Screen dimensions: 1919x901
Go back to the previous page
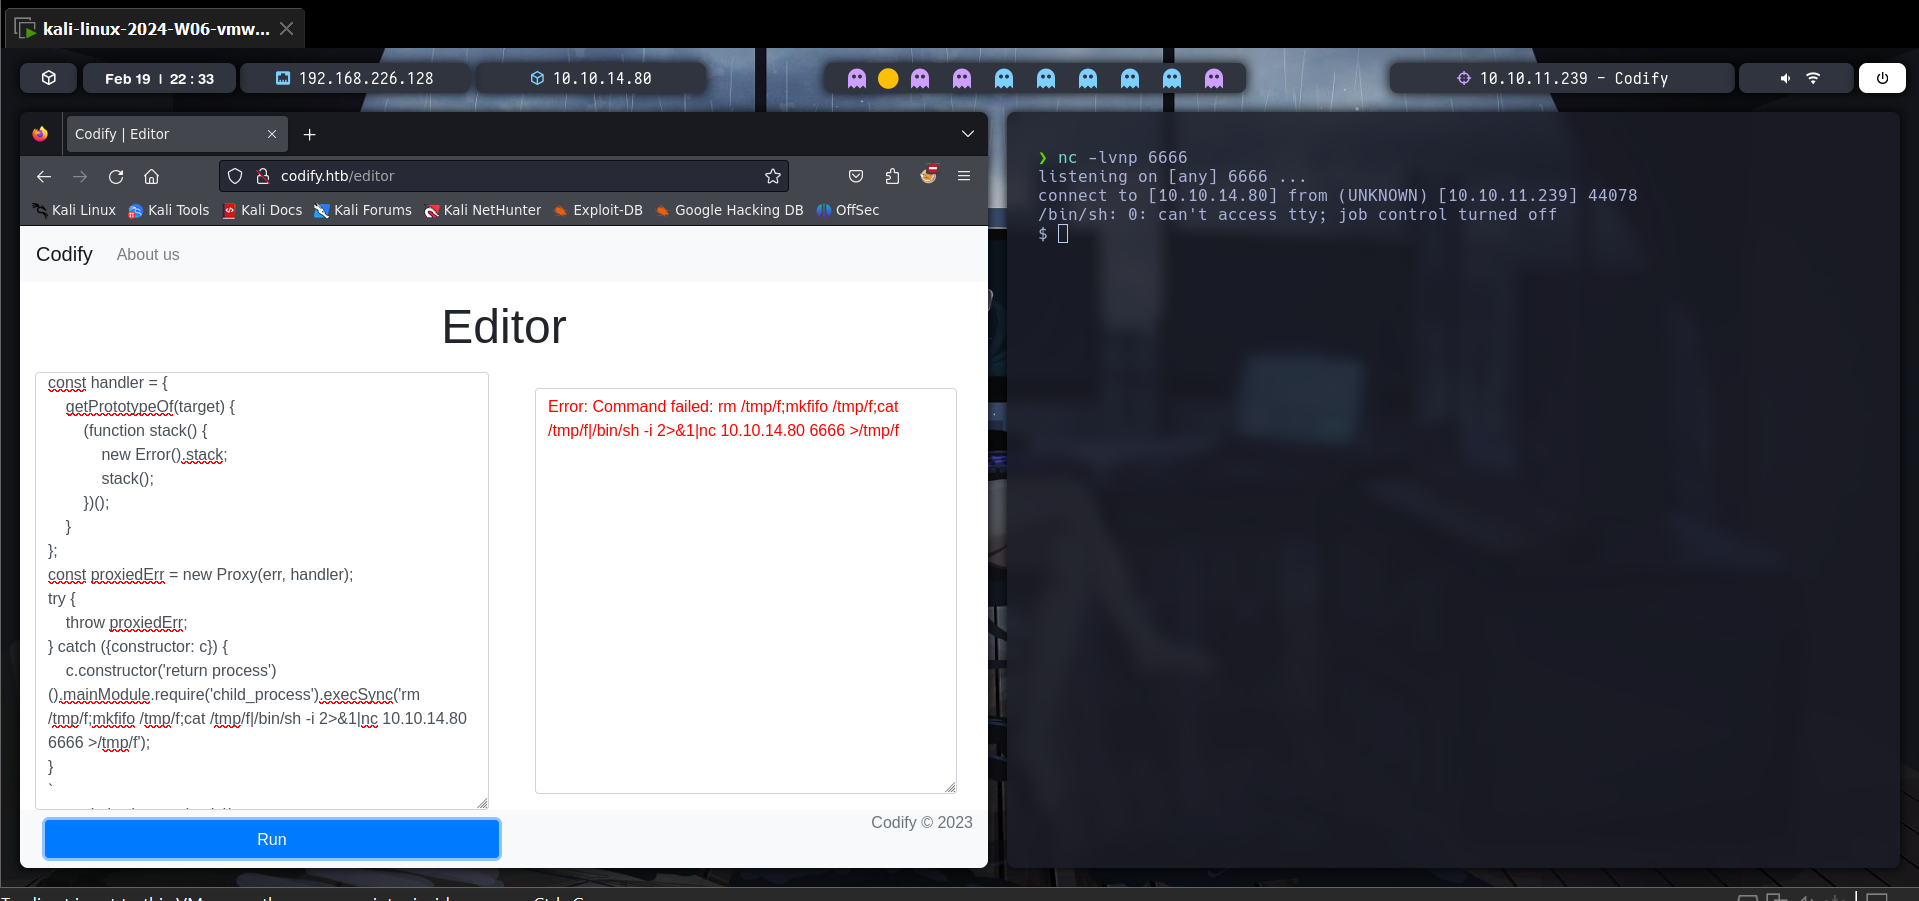44,176
